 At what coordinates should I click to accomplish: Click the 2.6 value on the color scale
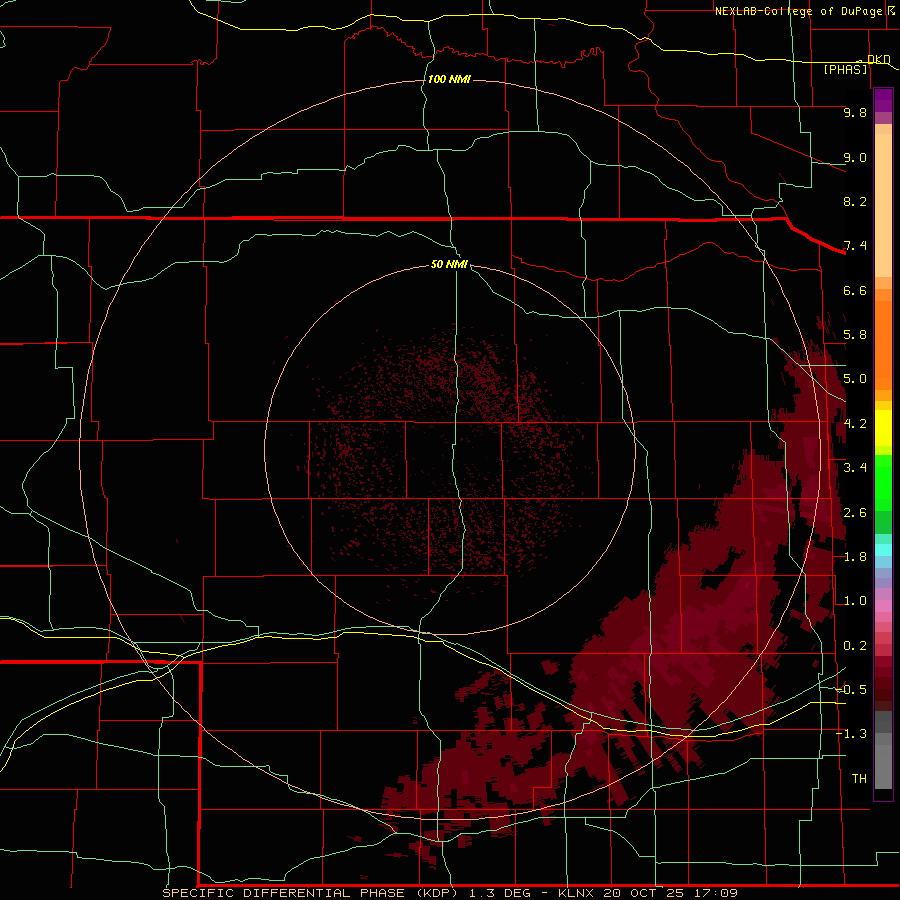click(855, 513)
